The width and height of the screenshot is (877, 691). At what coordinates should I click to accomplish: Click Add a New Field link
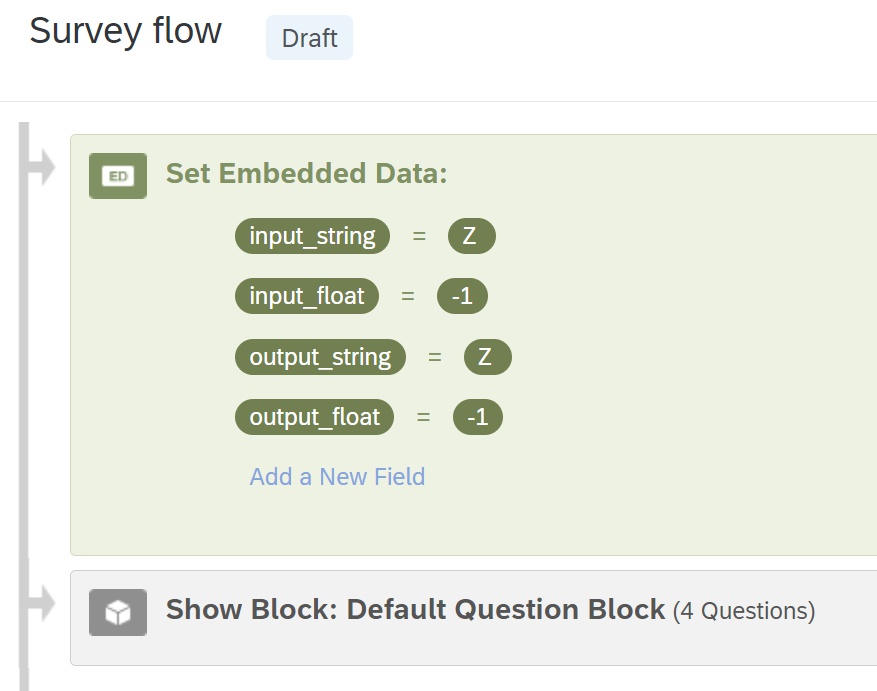click(337, 477)
